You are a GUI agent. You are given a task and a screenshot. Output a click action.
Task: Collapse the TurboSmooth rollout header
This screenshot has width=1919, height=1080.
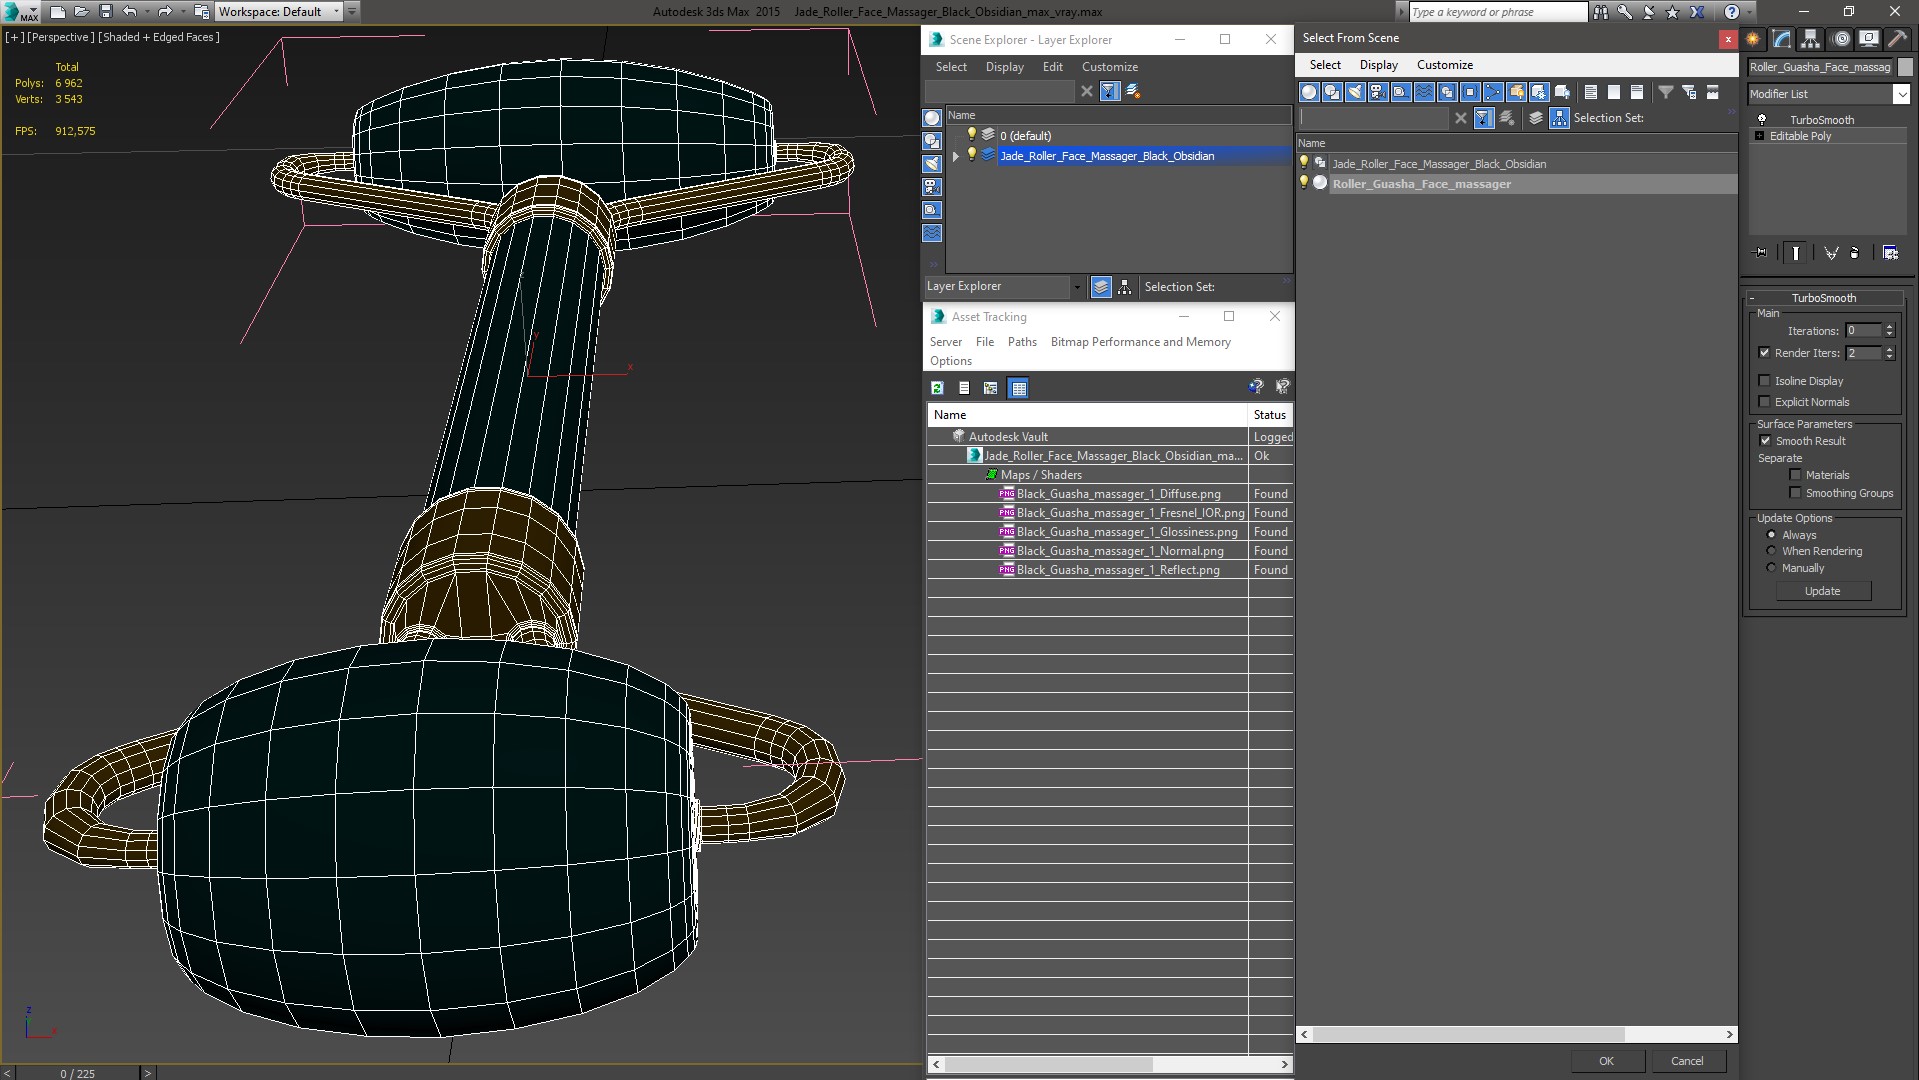tap(1823, 298)
